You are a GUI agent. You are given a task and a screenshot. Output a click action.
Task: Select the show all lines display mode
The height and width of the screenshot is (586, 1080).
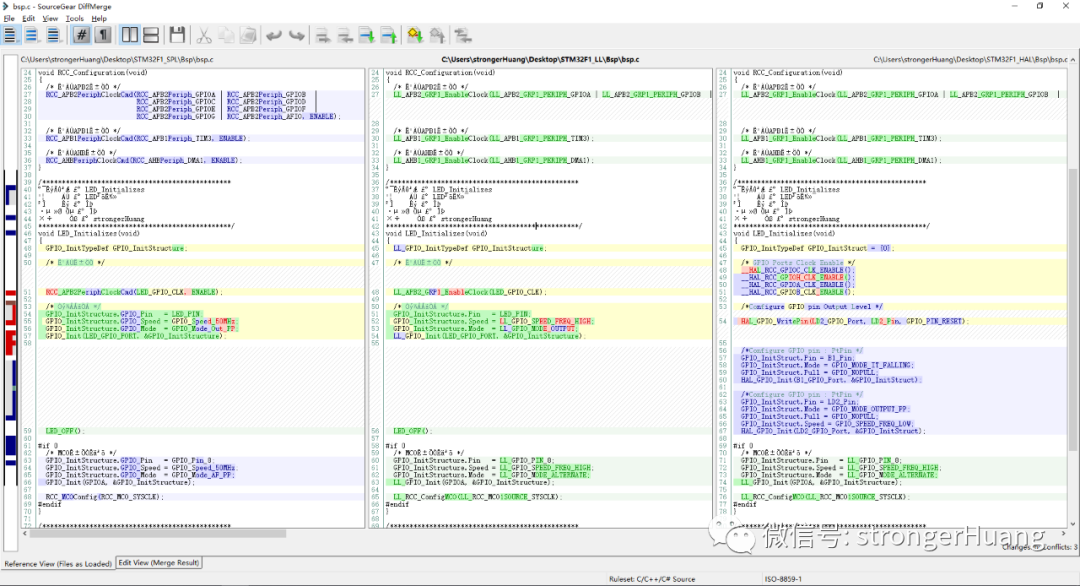(10, 35)
